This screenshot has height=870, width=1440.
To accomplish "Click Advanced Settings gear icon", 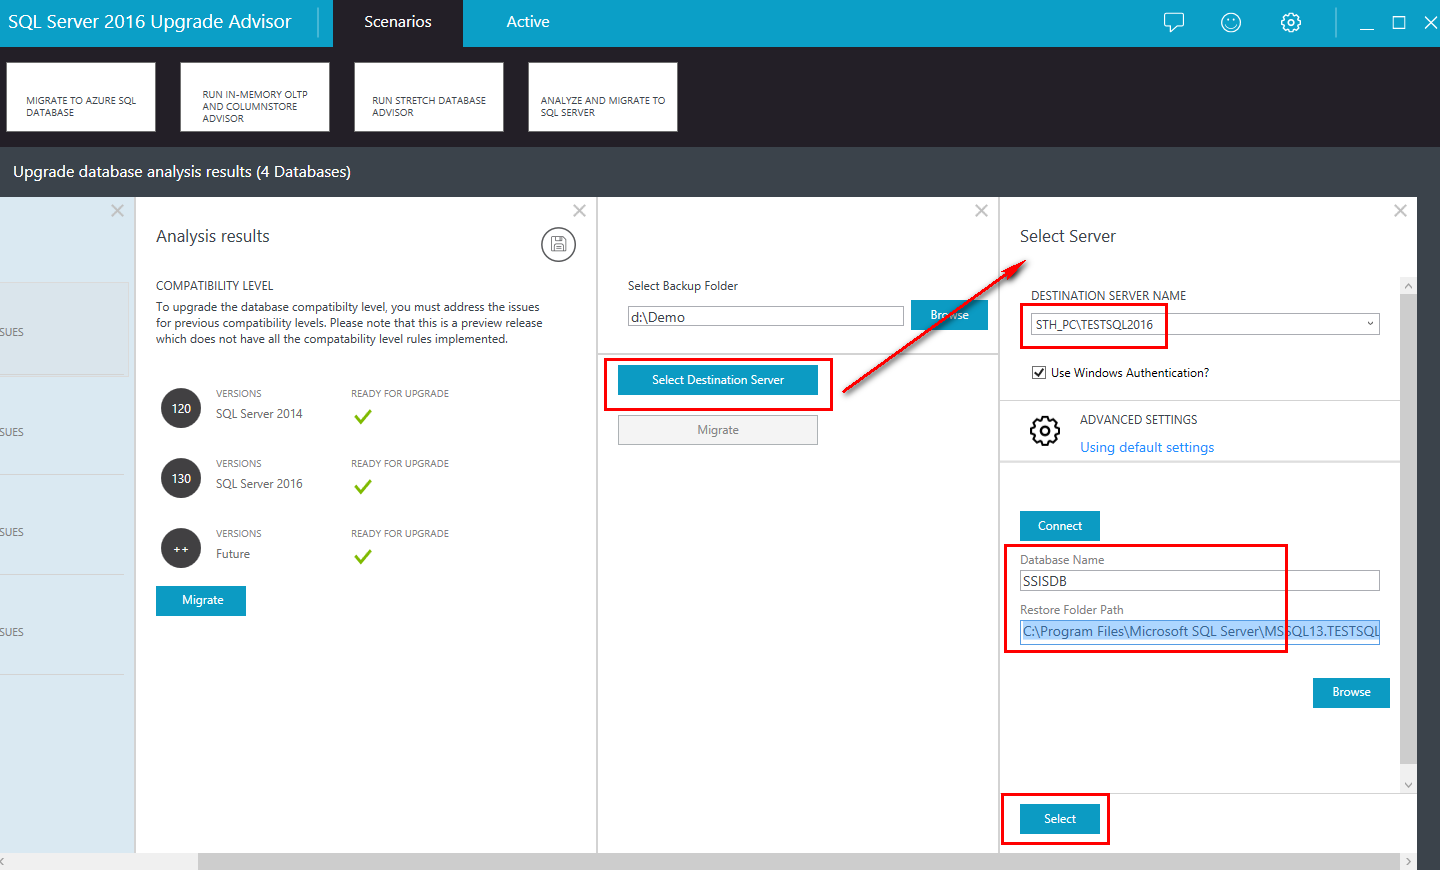I will click(x=1045, y=431).
